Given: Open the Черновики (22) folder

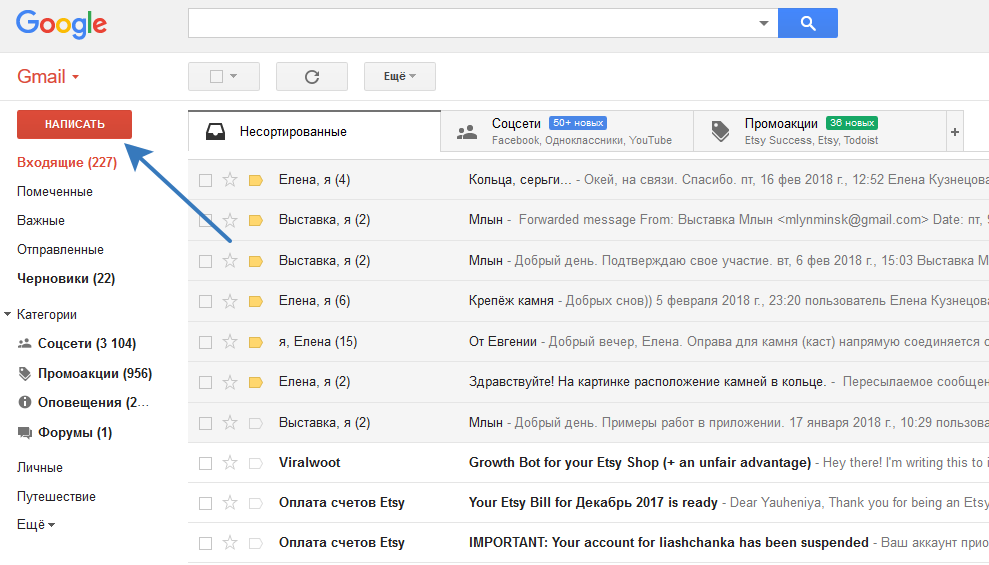Looking at the screenshot, I should 66,279.
